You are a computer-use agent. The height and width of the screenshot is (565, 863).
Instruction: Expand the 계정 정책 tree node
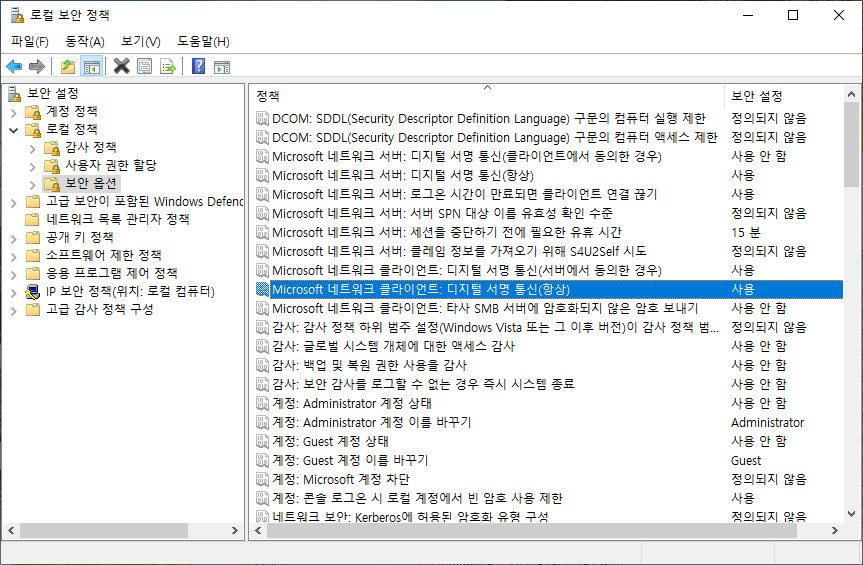click(x=14, y=113)
